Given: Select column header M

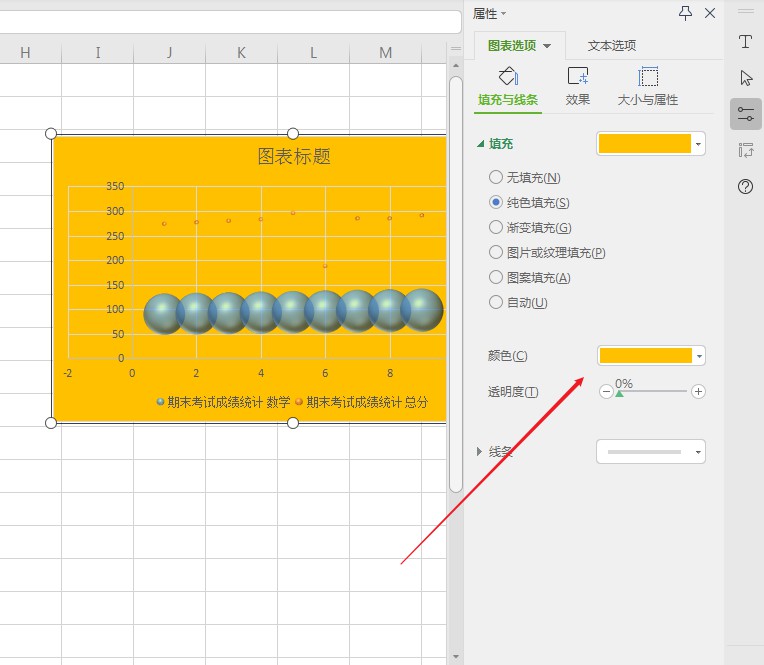Looking at the screenshot, I should [385, 53].
